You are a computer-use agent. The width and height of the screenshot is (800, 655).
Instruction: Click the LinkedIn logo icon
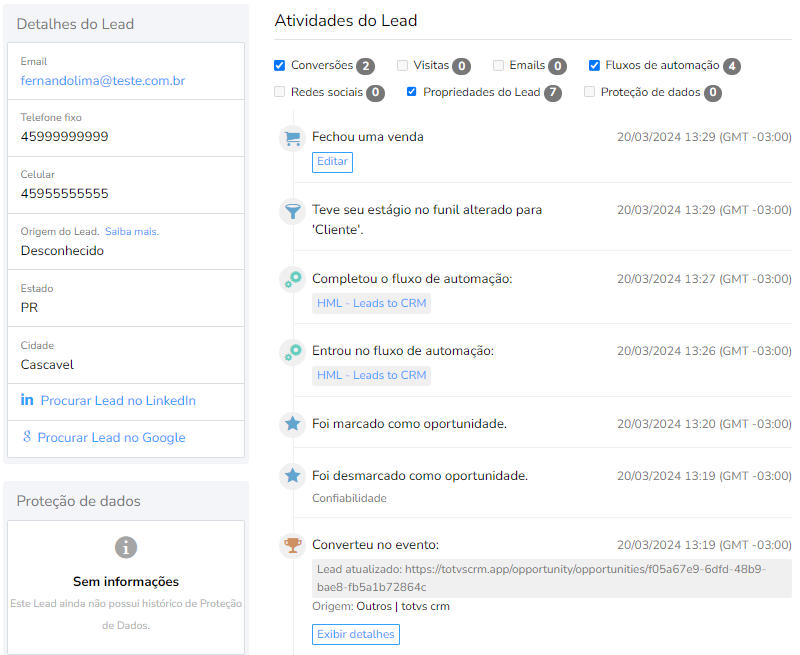click(x=27, y=401)
